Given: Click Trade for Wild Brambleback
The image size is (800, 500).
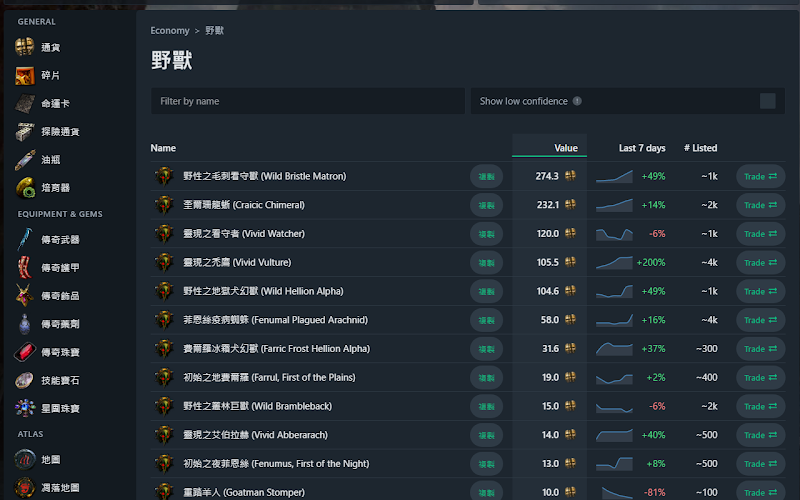Looking at the screenshot, I should (x=760, y=406).
